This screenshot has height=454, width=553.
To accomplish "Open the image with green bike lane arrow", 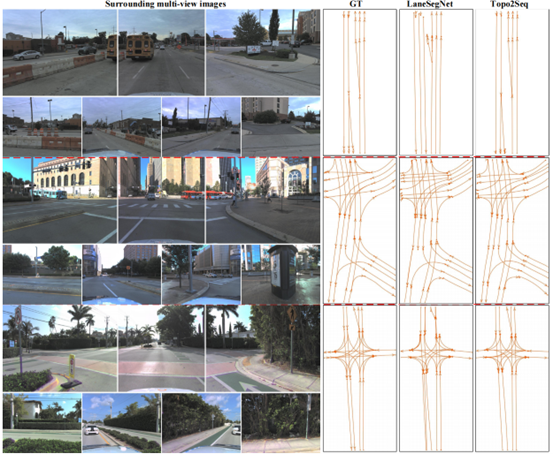I will pyautogui.click(x=263, y=348).
